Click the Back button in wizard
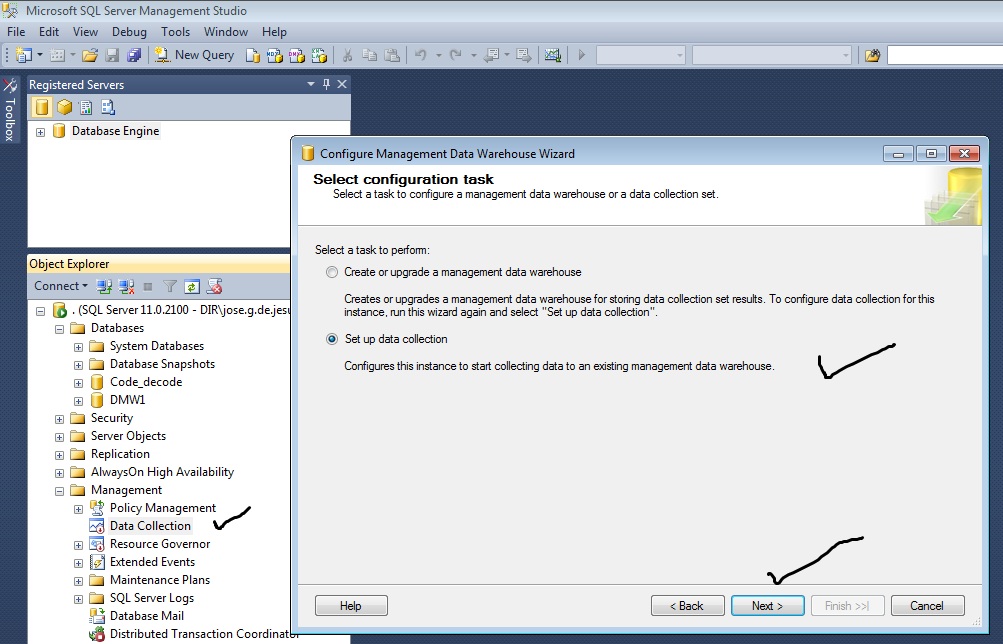The width and height of the screenshot is (1003, 644). (688, 606)
